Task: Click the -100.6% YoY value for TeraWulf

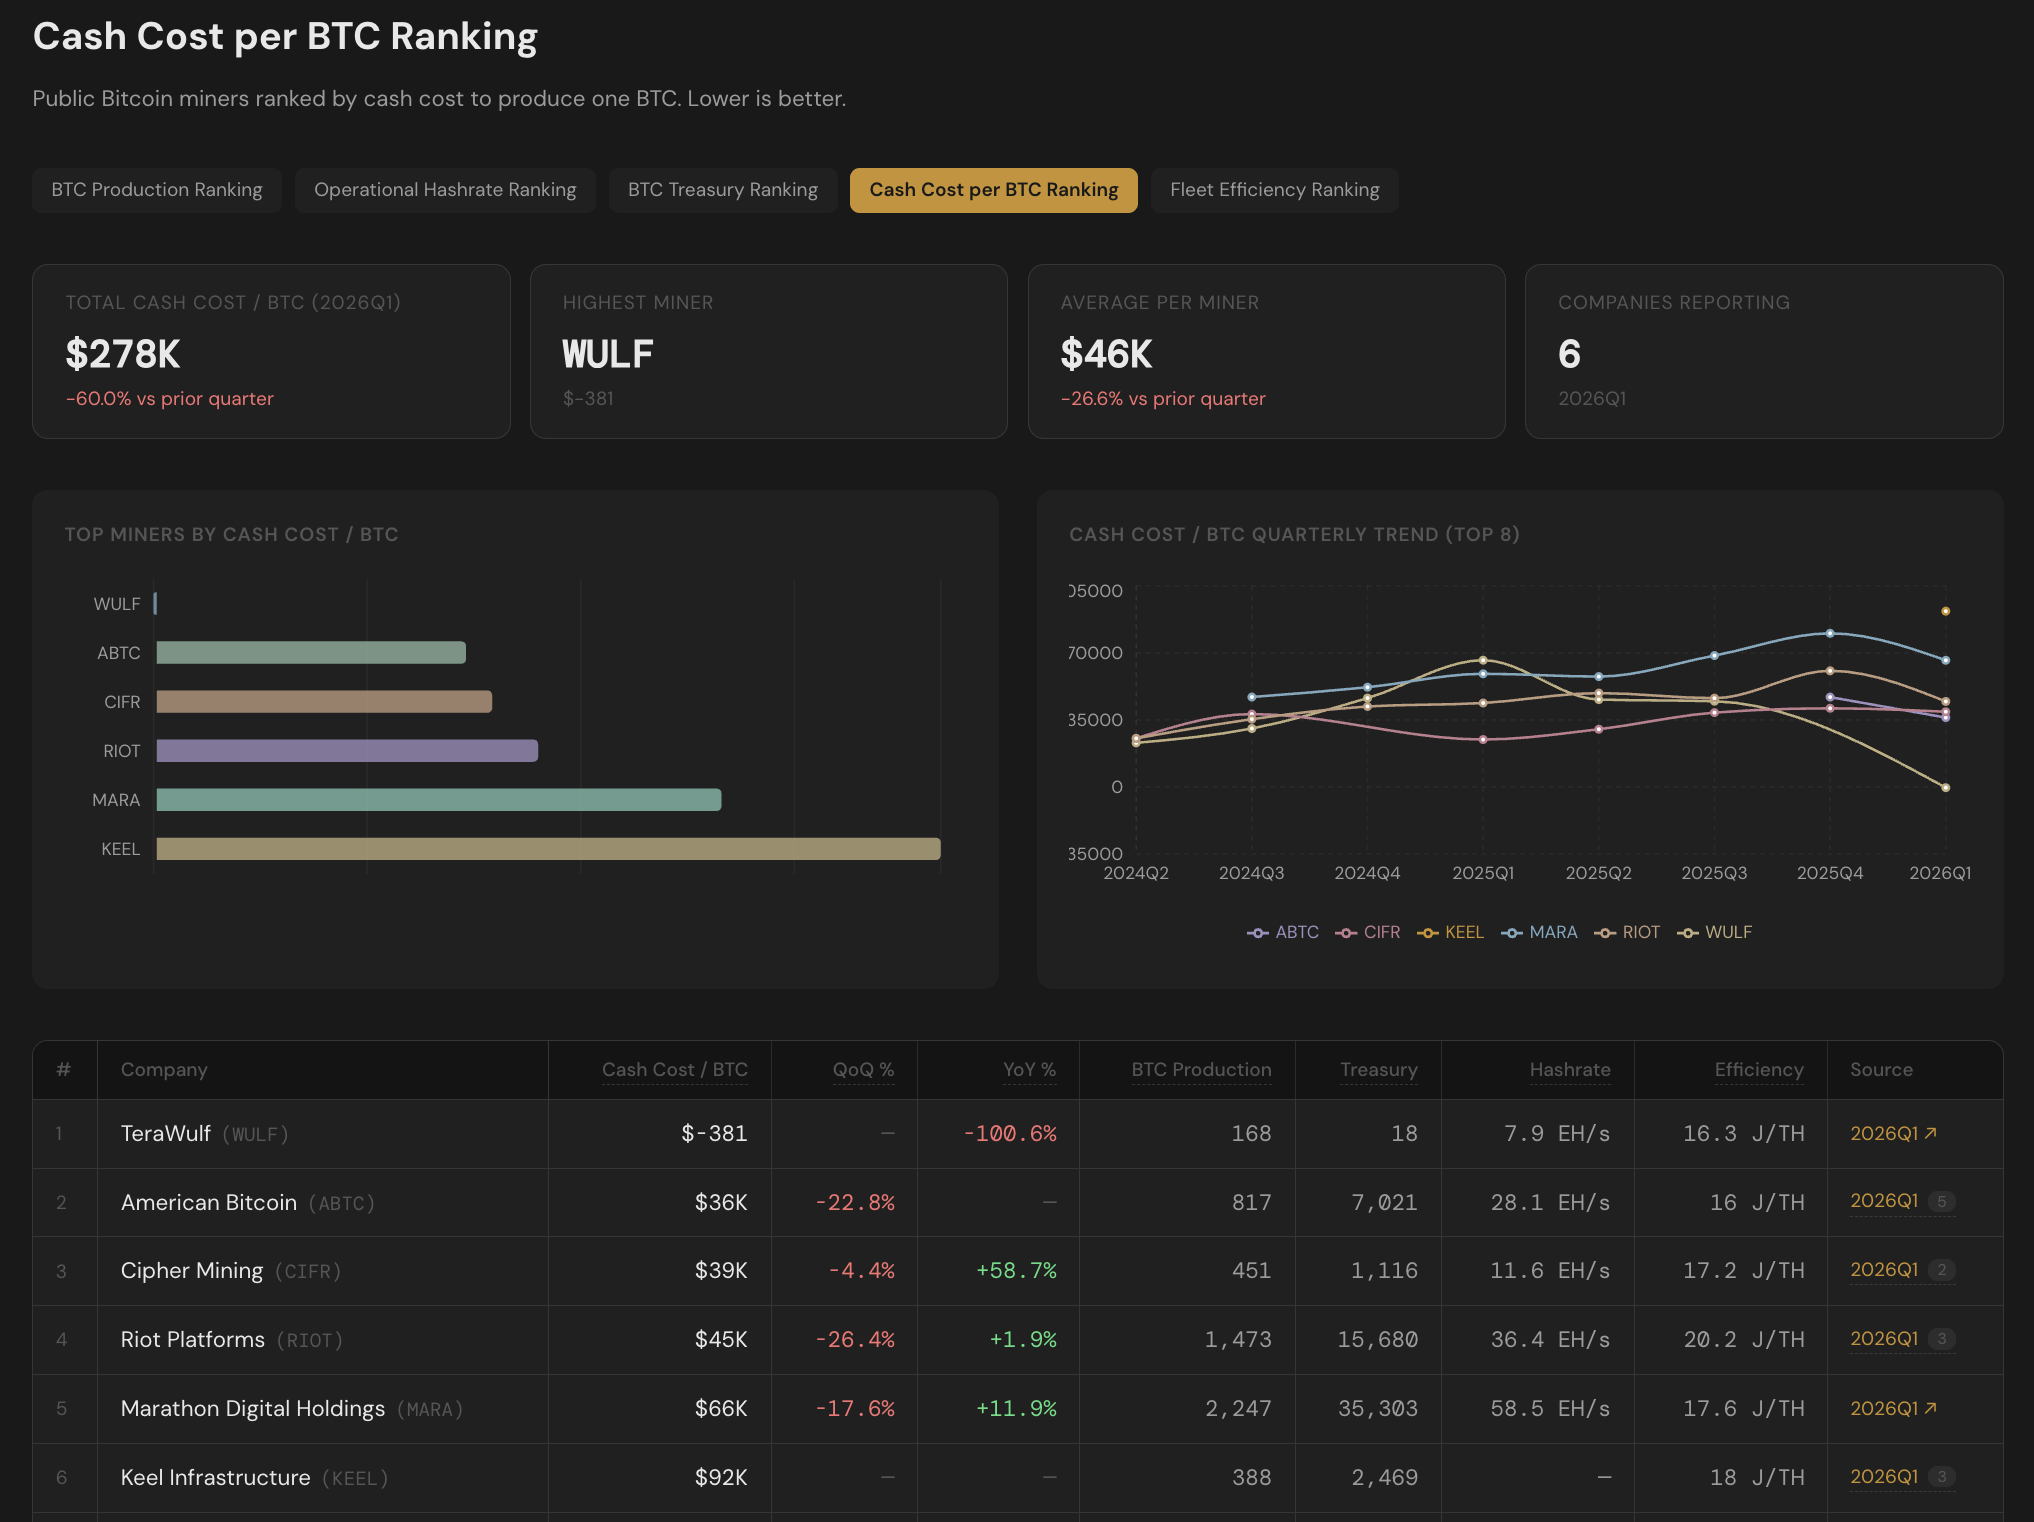Action: [1010, 1133]
